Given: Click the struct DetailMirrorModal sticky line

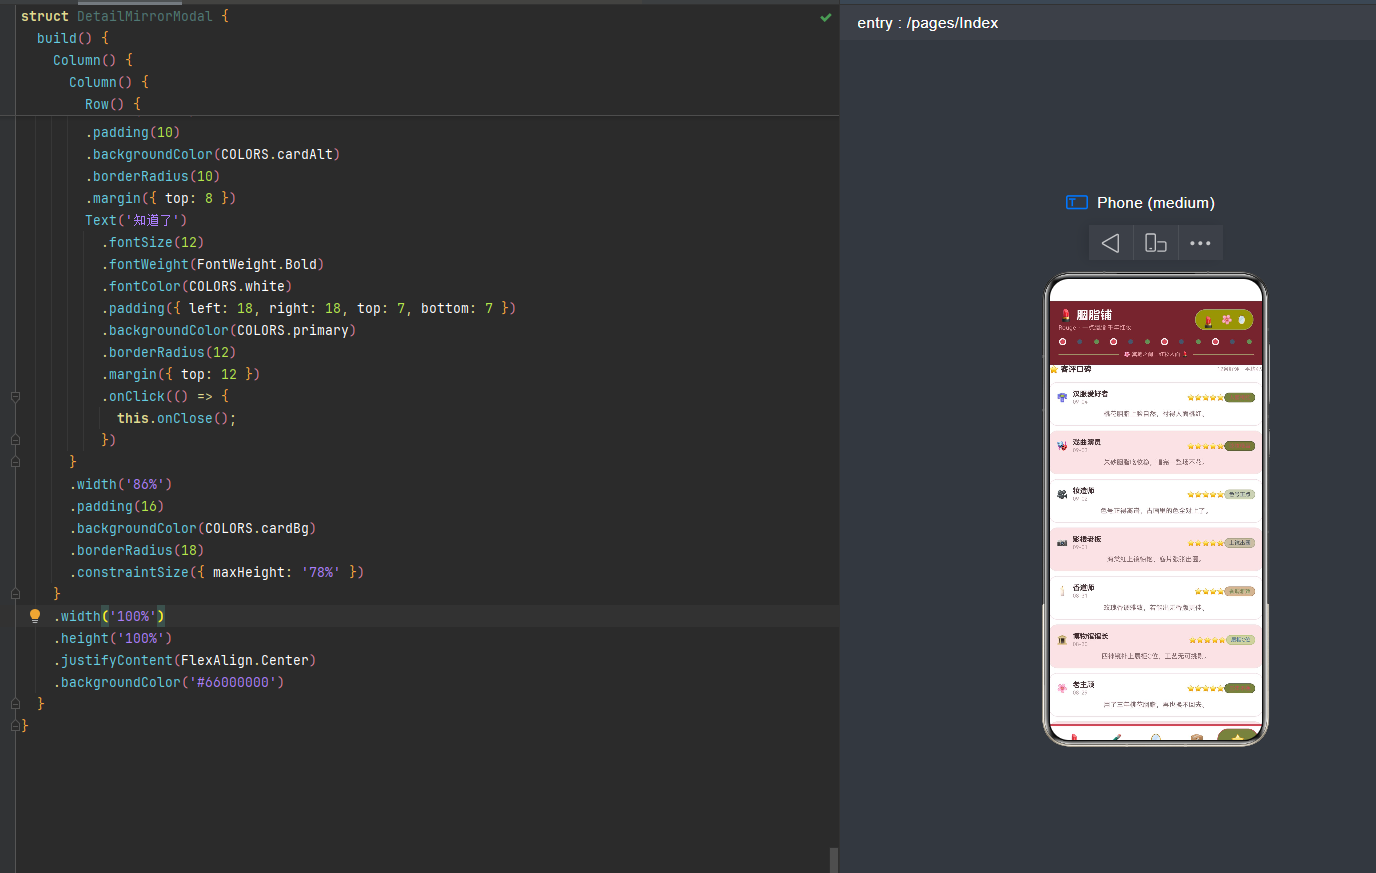Looking at the screenshot, I should (x=125, y=16).
